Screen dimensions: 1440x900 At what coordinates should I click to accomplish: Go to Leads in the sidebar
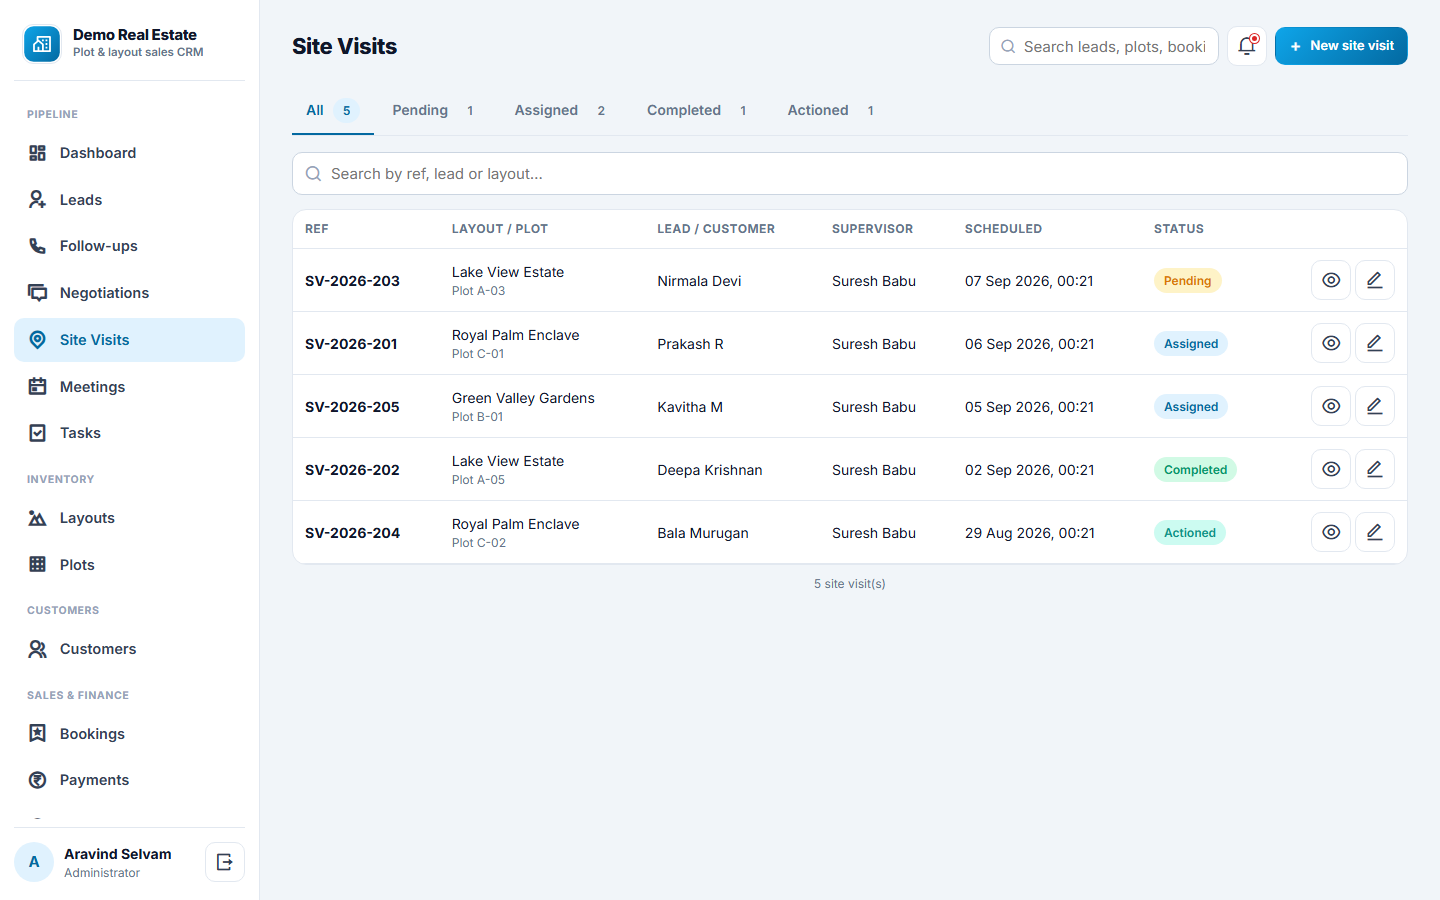click(x=129, y=200)
